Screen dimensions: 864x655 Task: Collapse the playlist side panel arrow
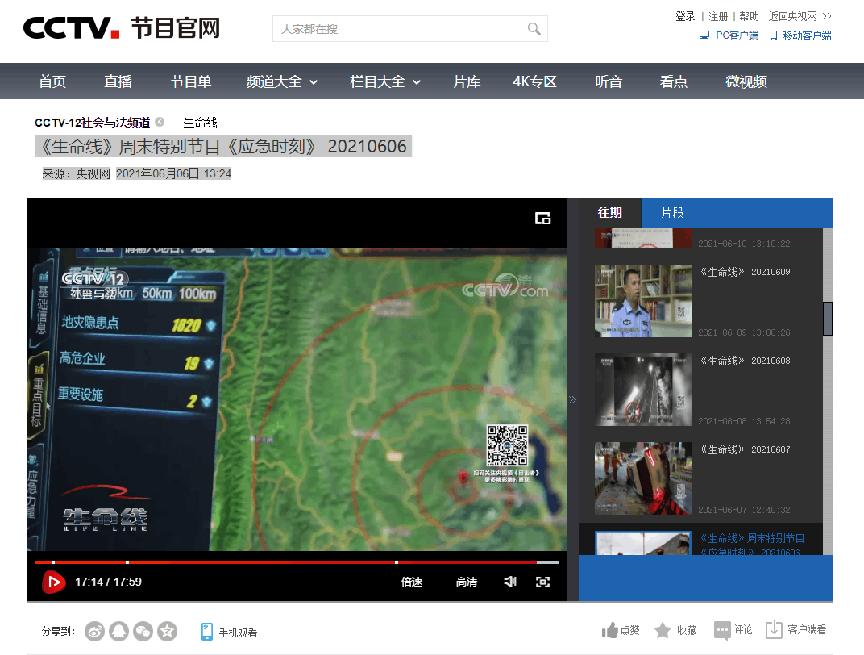point(573,399)
